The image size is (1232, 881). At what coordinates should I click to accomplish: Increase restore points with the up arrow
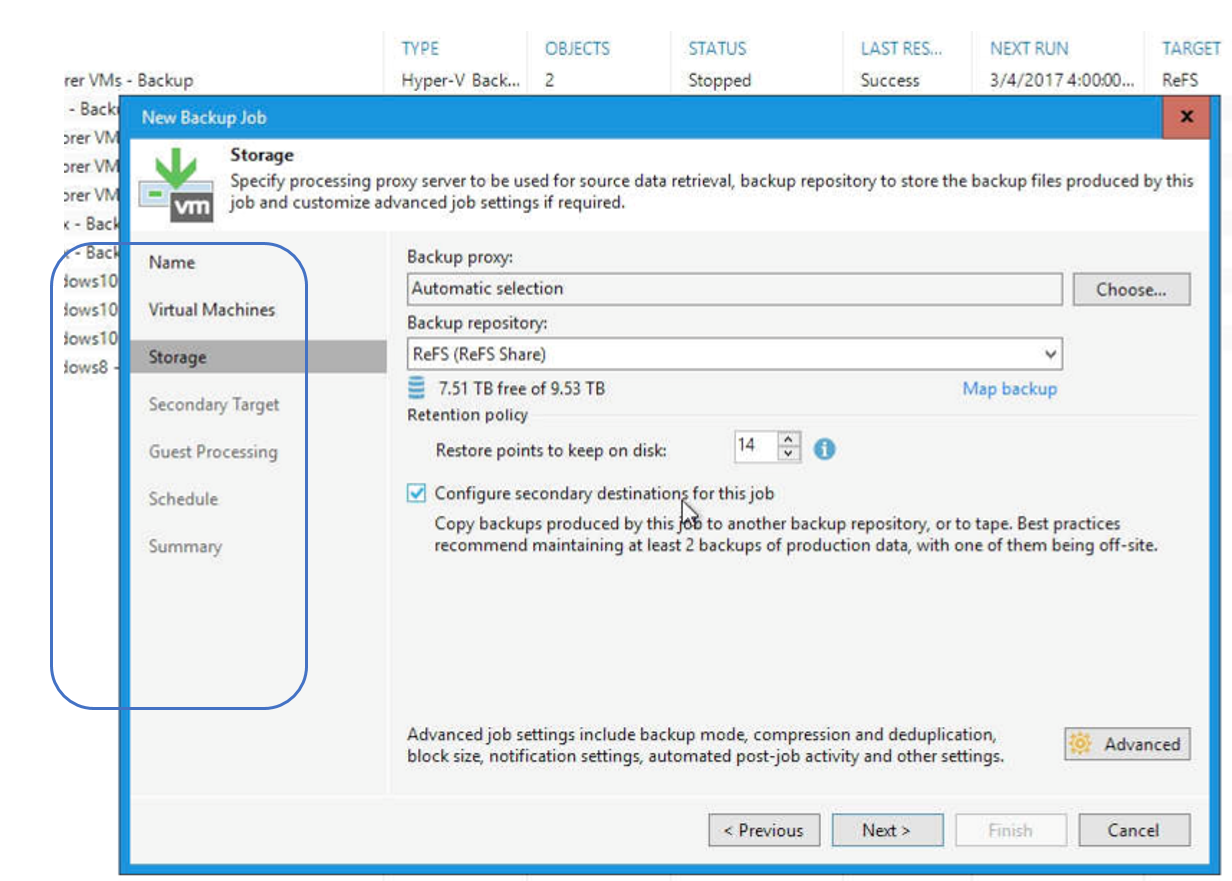pos(789,440)
